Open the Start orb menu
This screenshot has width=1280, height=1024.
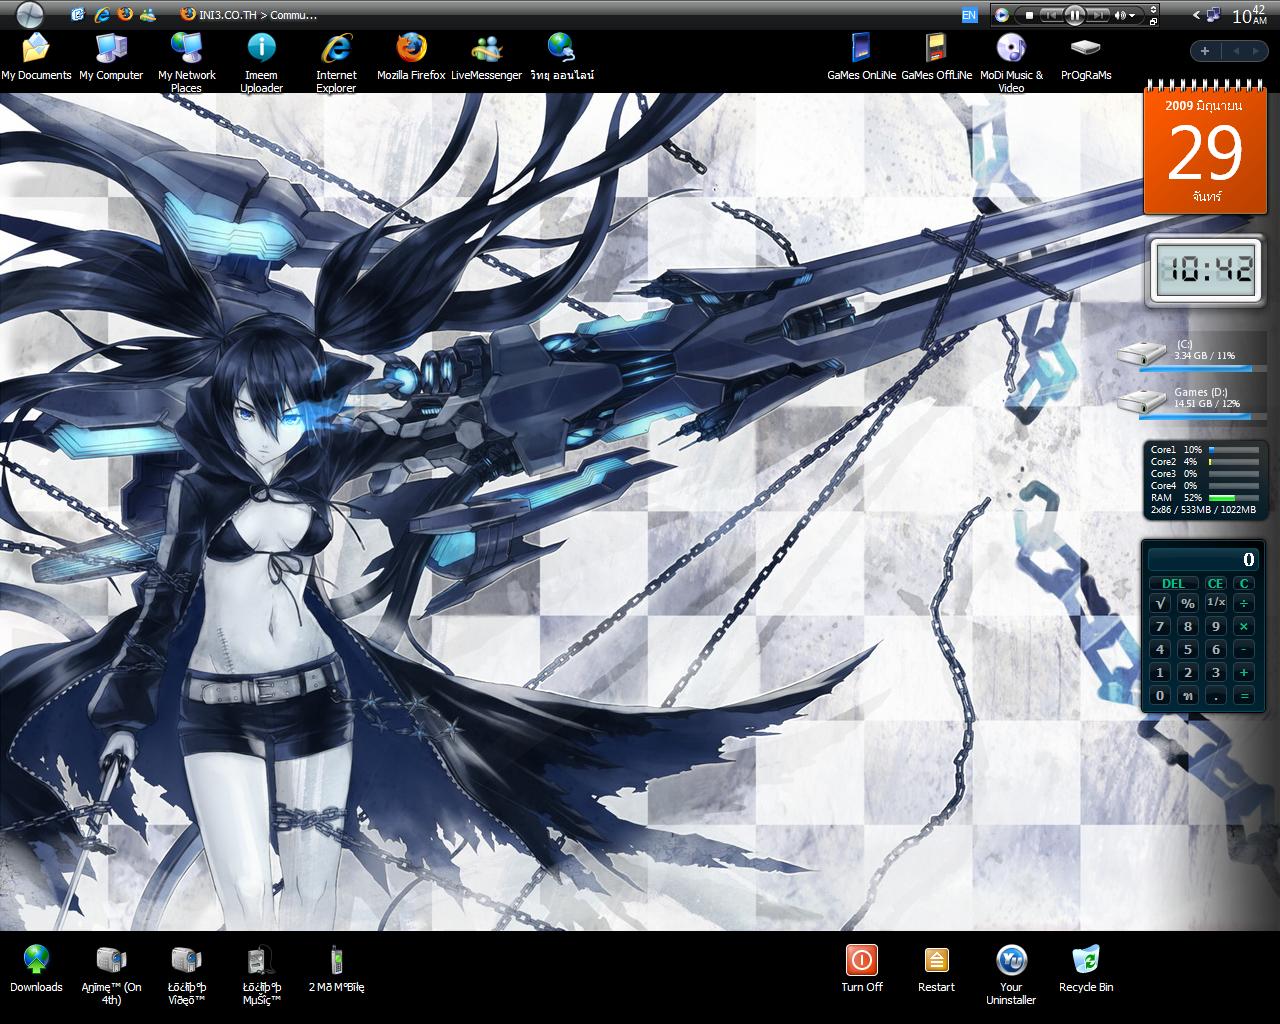[x=30, y=14]
